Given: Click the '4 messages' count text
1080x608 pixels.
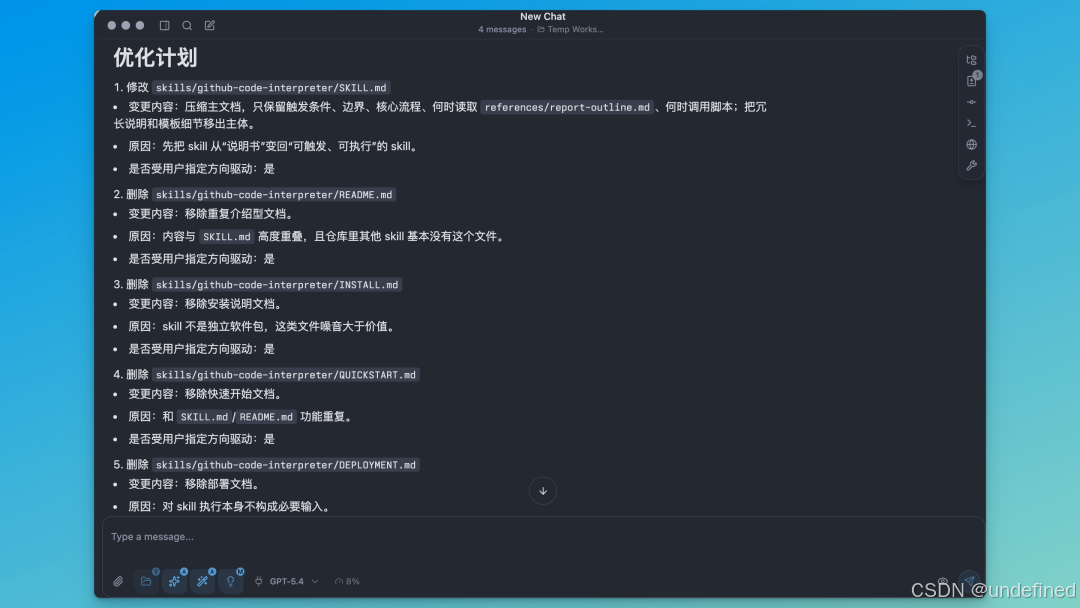Looking at the screenshot, I should (502, 30).
